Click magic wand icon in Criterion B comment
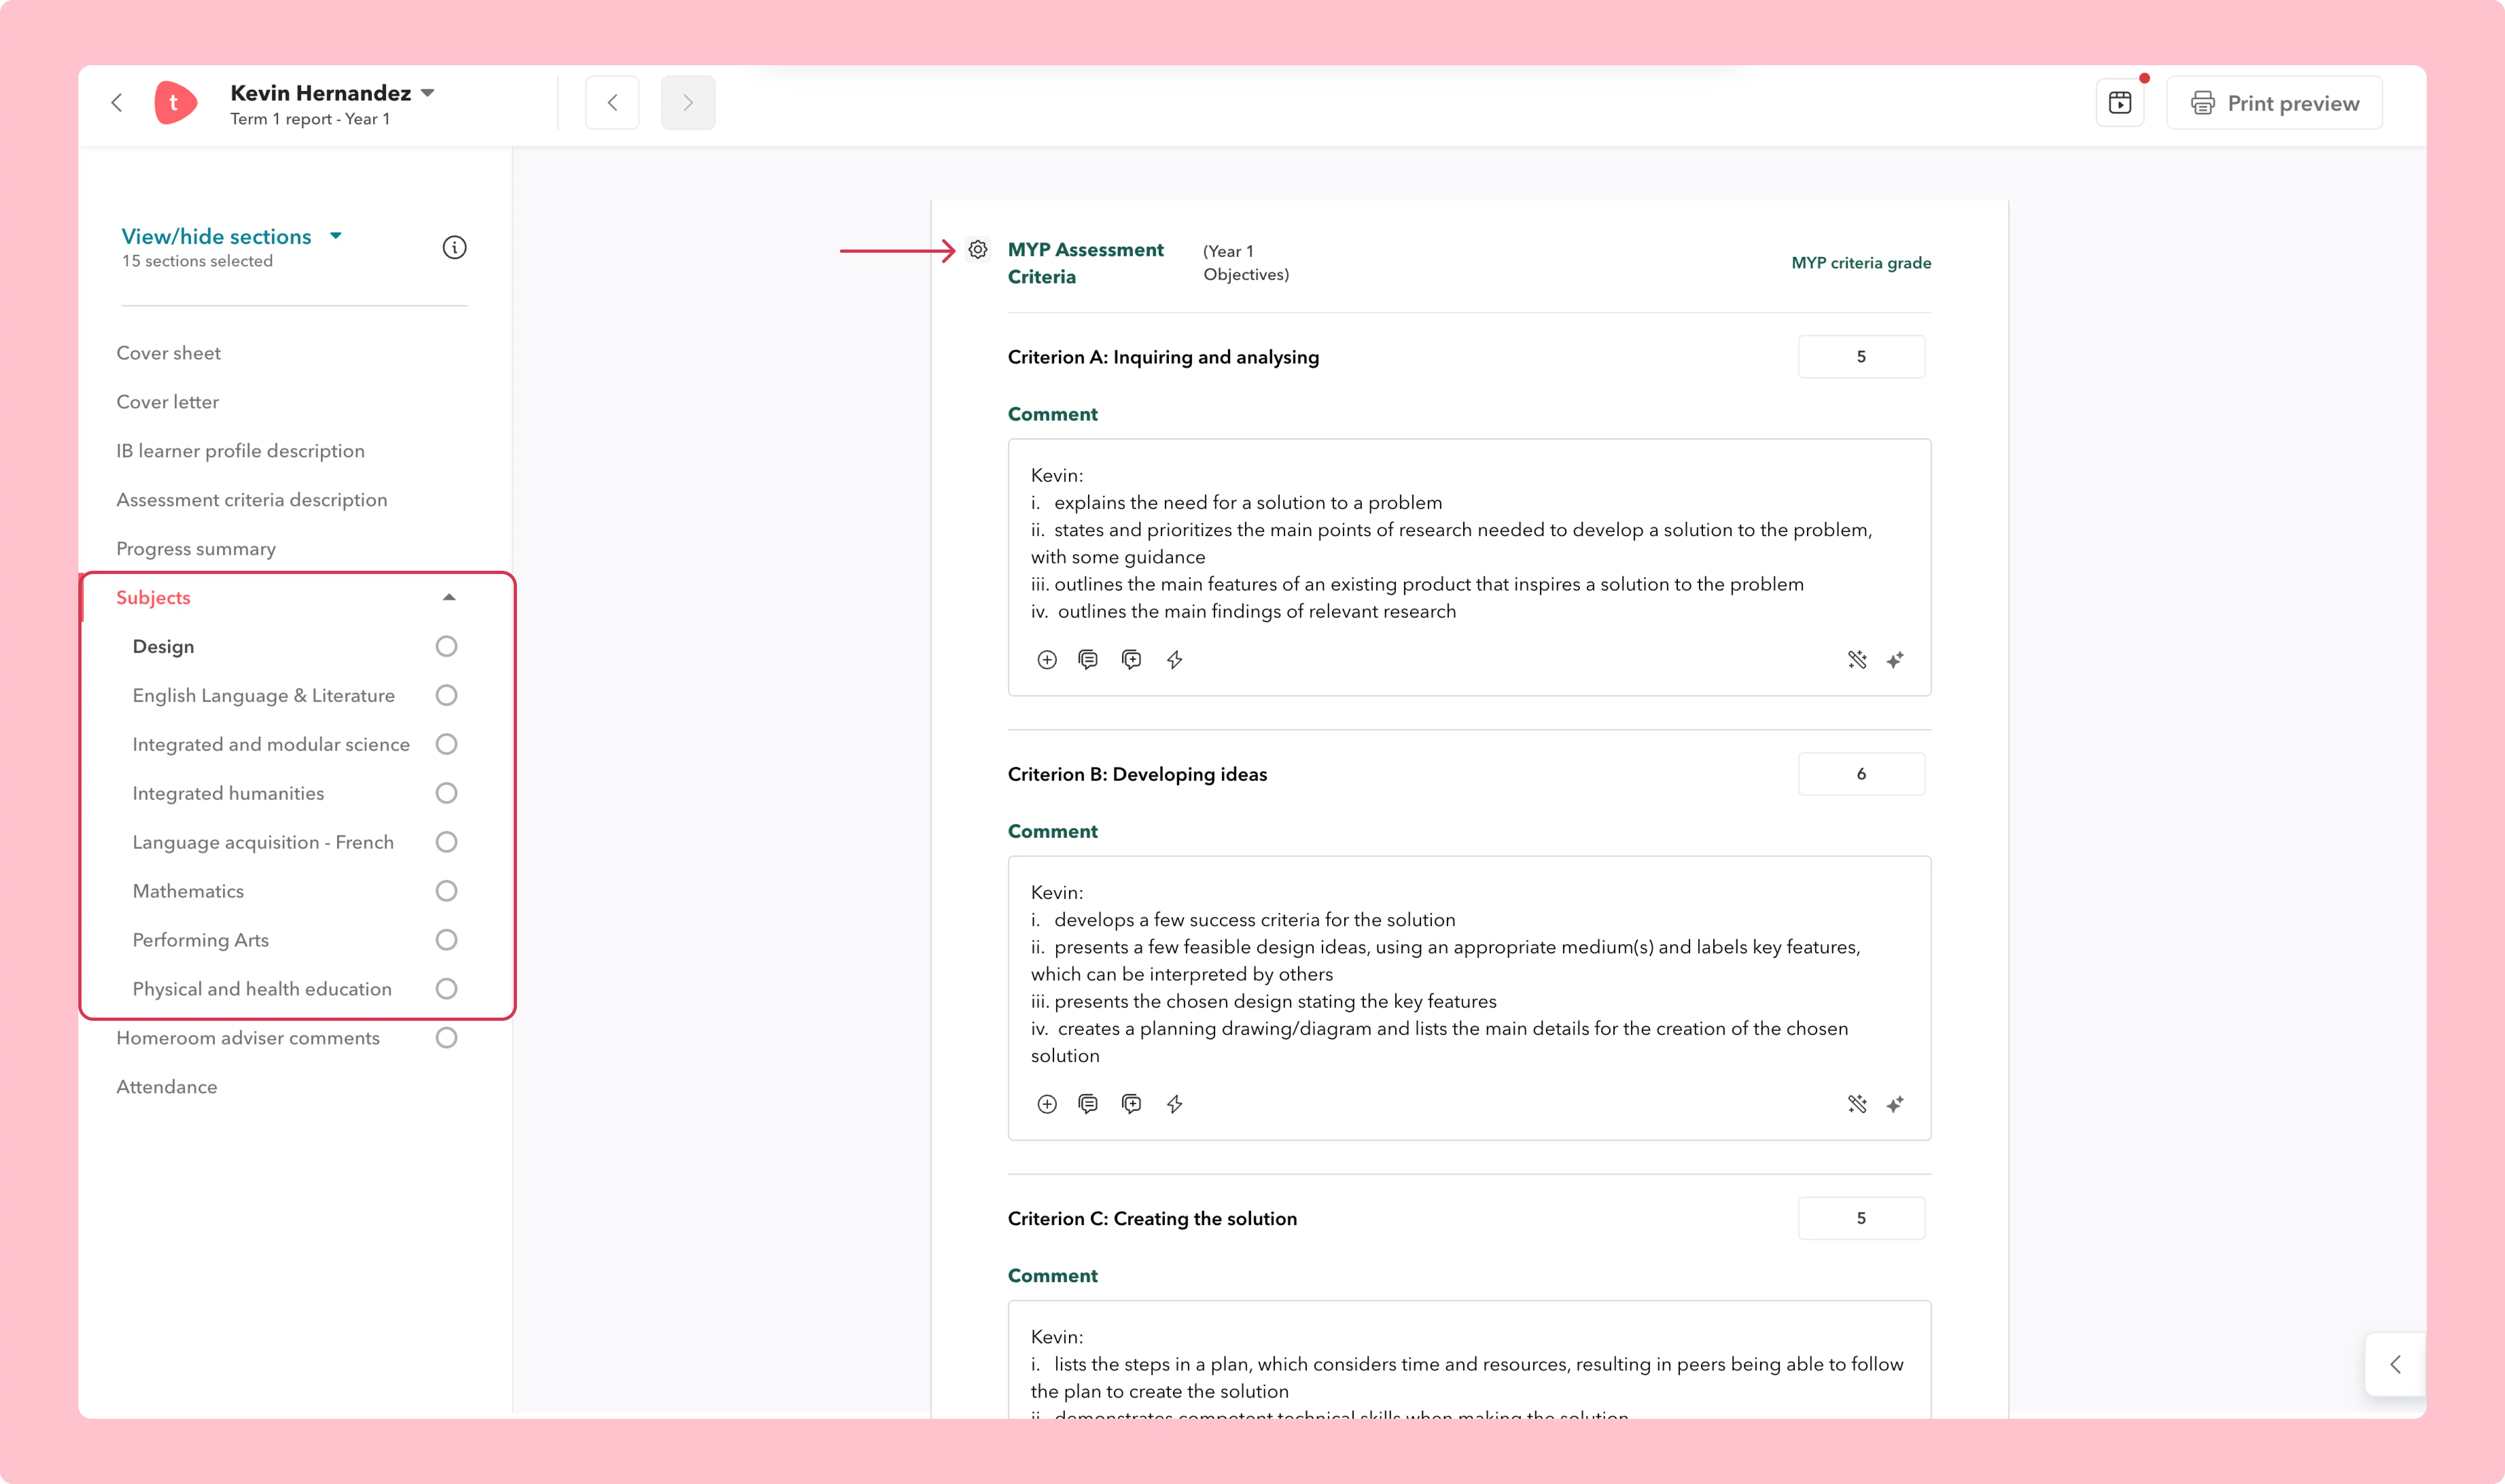The image size is (2505, 1484). click(x=1857, y=1104)
